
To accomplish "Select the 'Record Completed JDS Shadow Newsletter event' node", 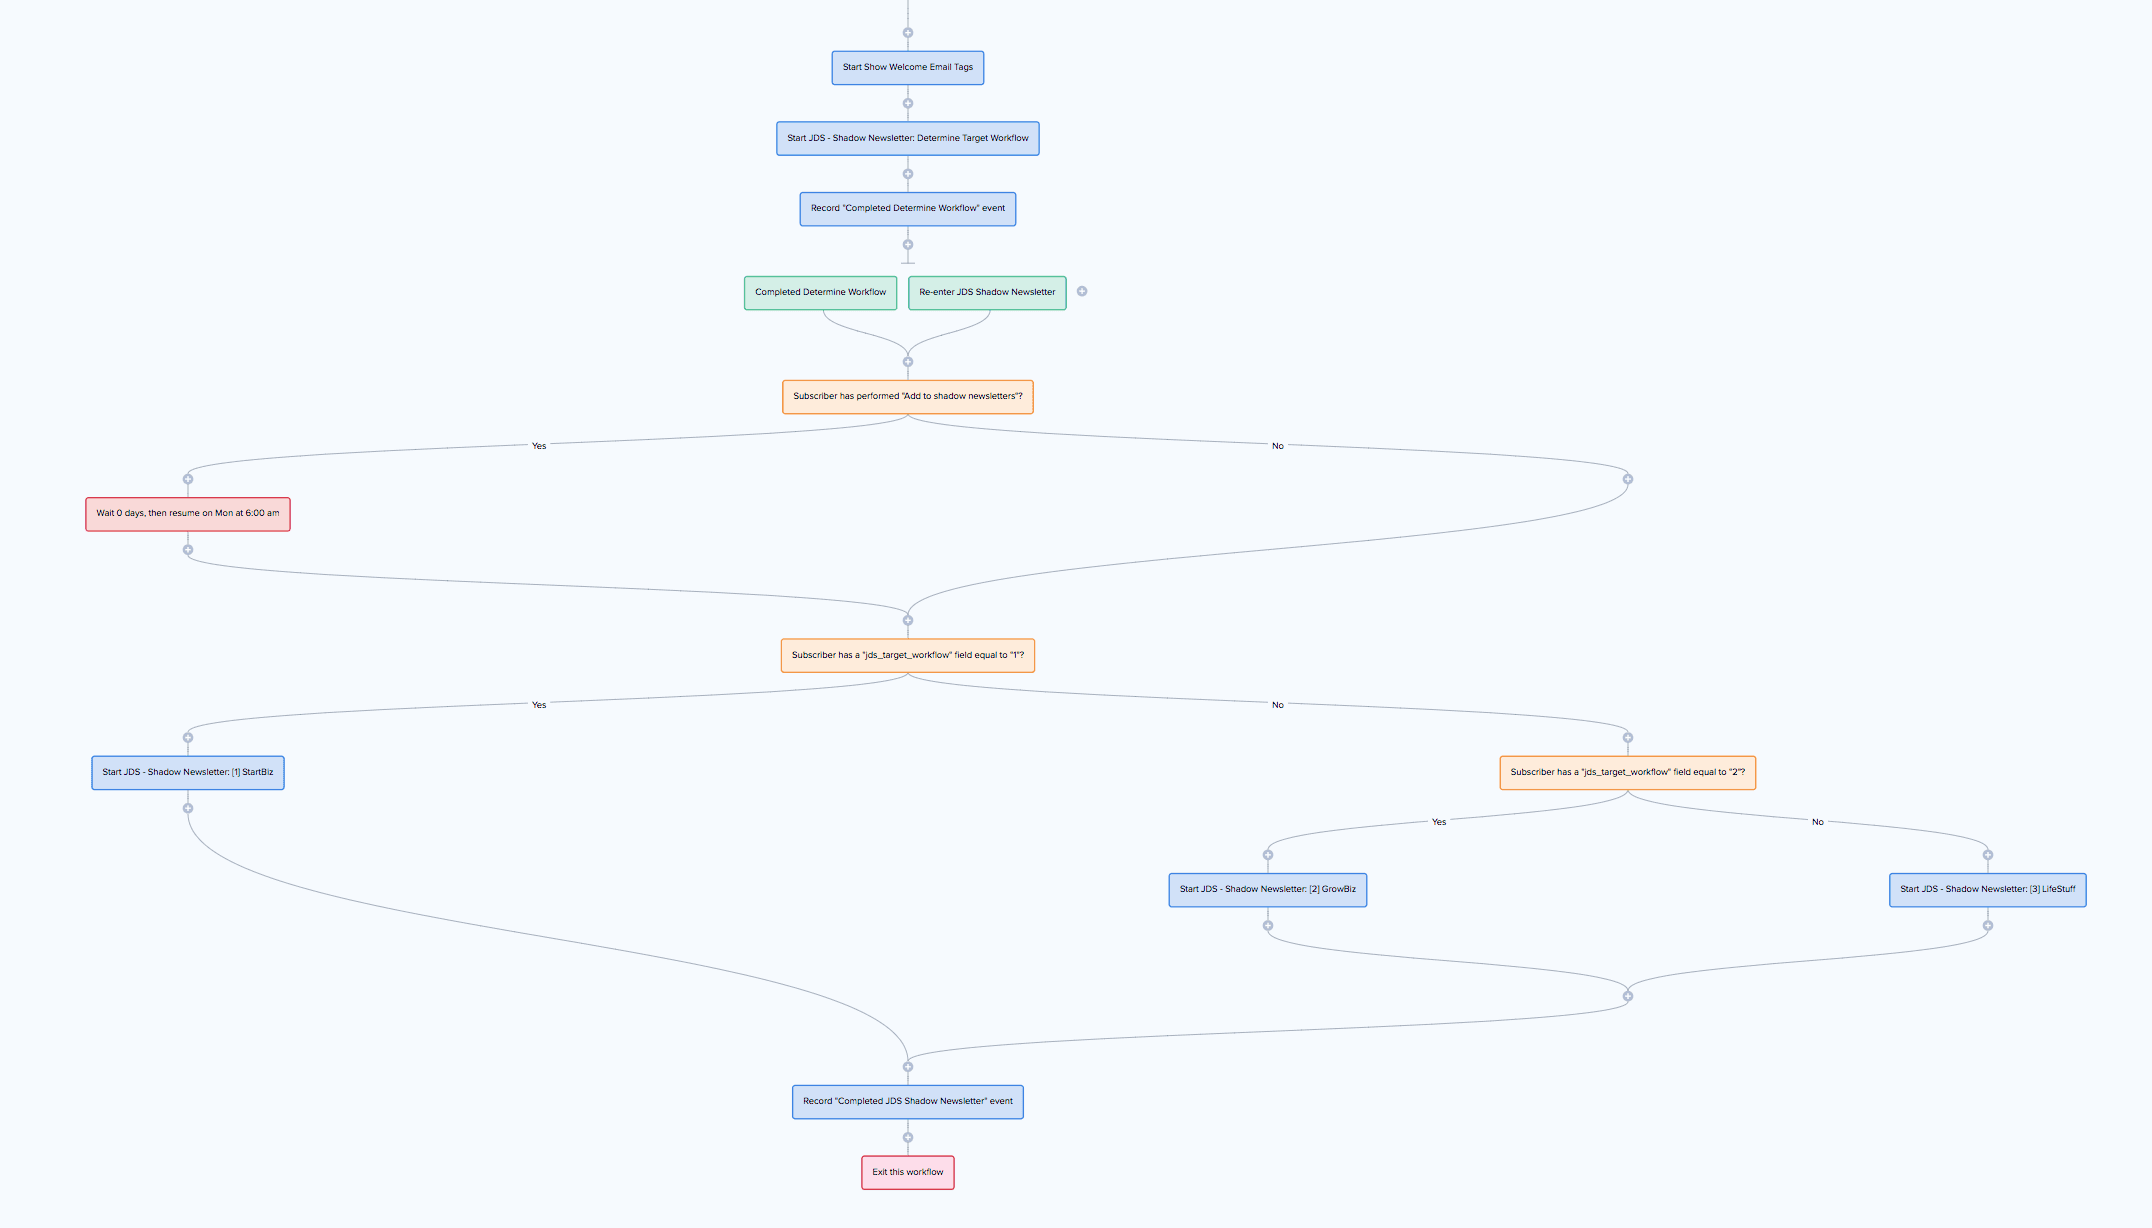I will click(x=906, y=1099).
